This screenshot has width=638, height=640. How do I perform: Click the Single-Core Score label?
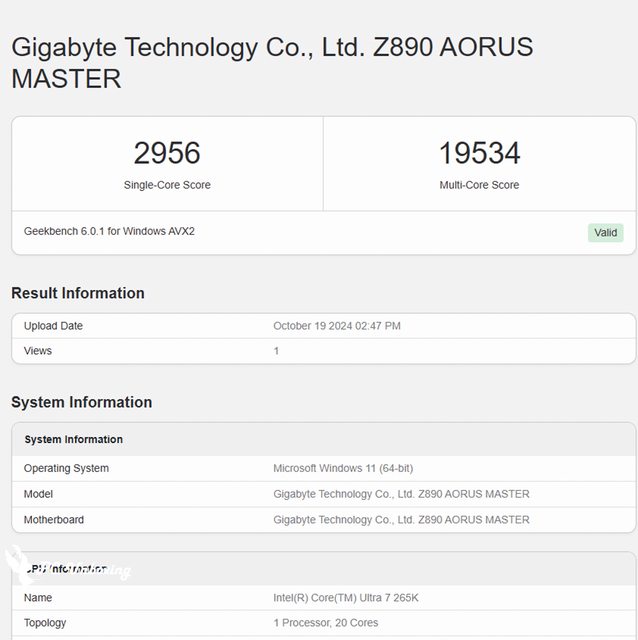pyautogui.click(x=167, y=185)
